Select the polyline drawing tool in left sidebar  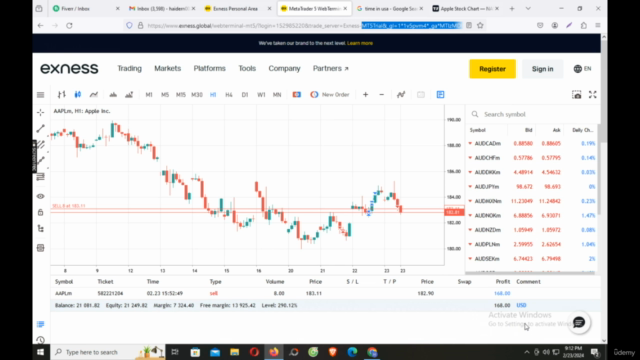click(40, 160)
